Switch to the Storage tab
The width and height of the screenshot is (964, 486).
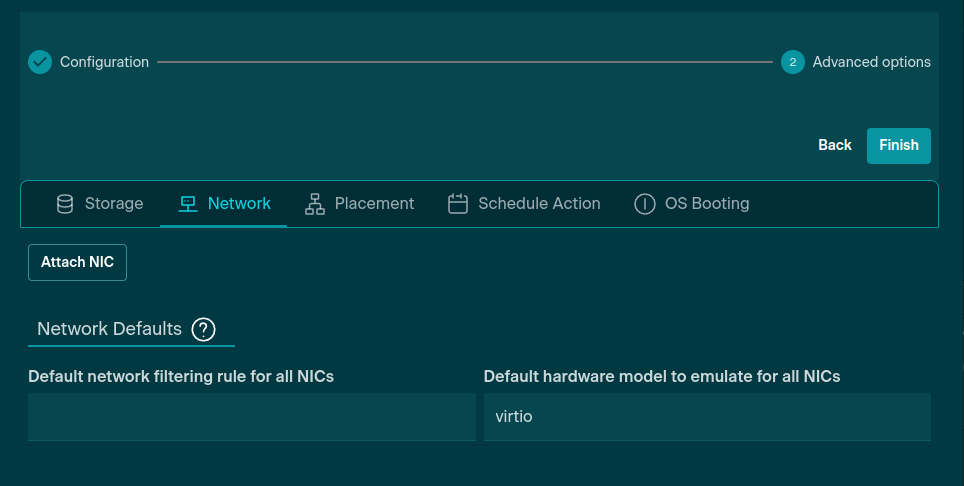tap(113, 204)
